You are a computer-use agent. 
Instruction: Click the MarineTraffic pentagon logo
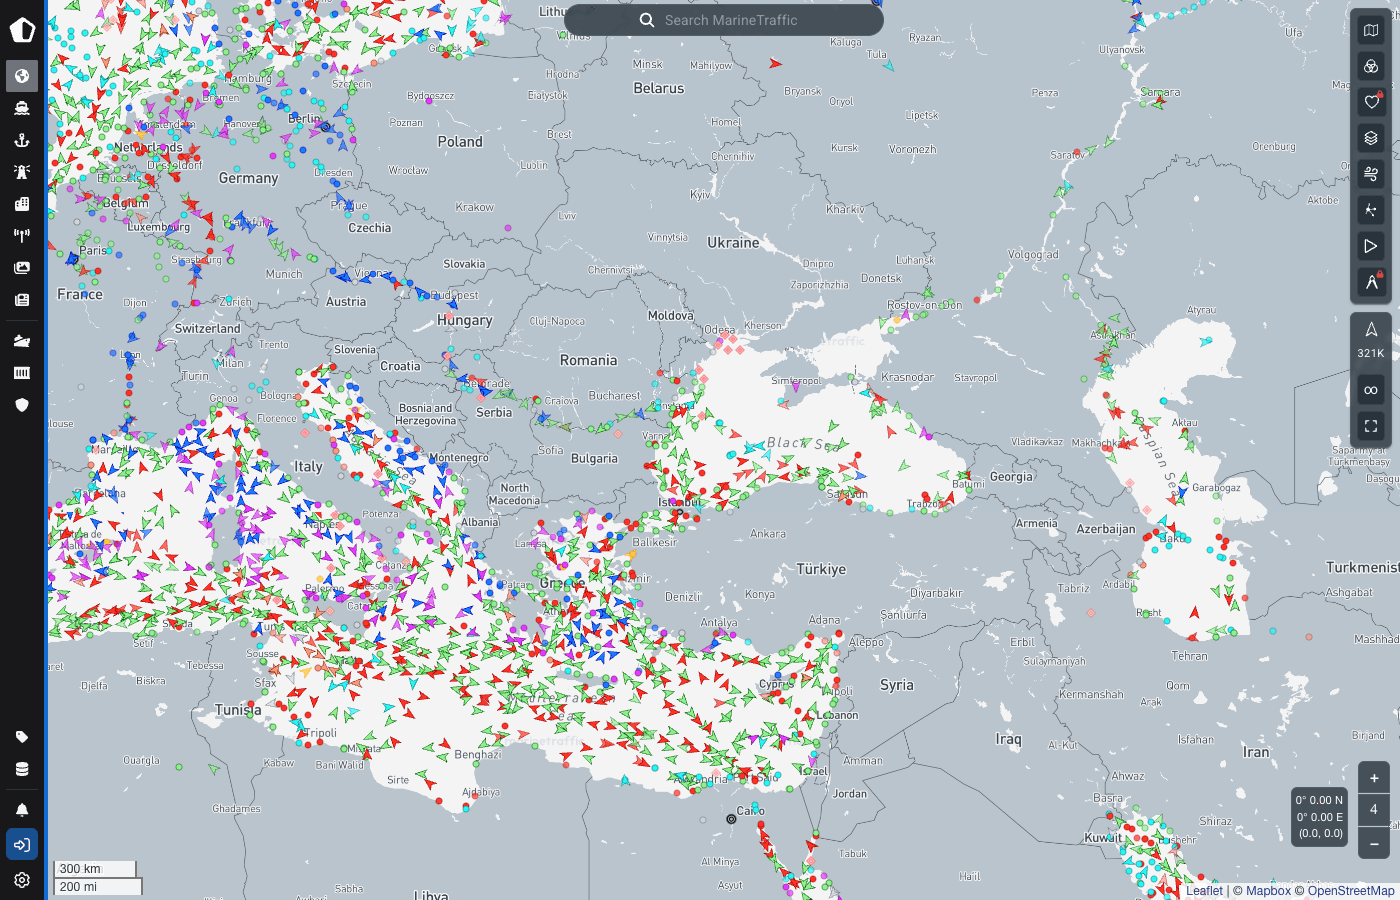point(22,29)
